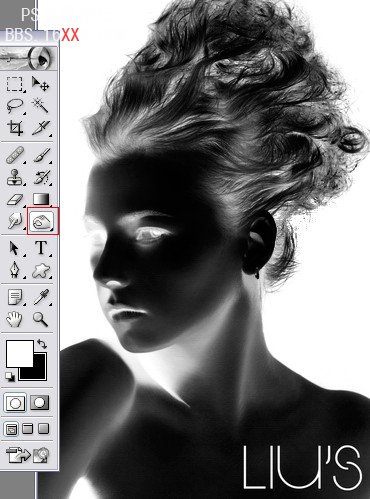The image size is (370, 499).
Task: Select the Zoom magnifier tool
Action: click(x=40, y=319)
